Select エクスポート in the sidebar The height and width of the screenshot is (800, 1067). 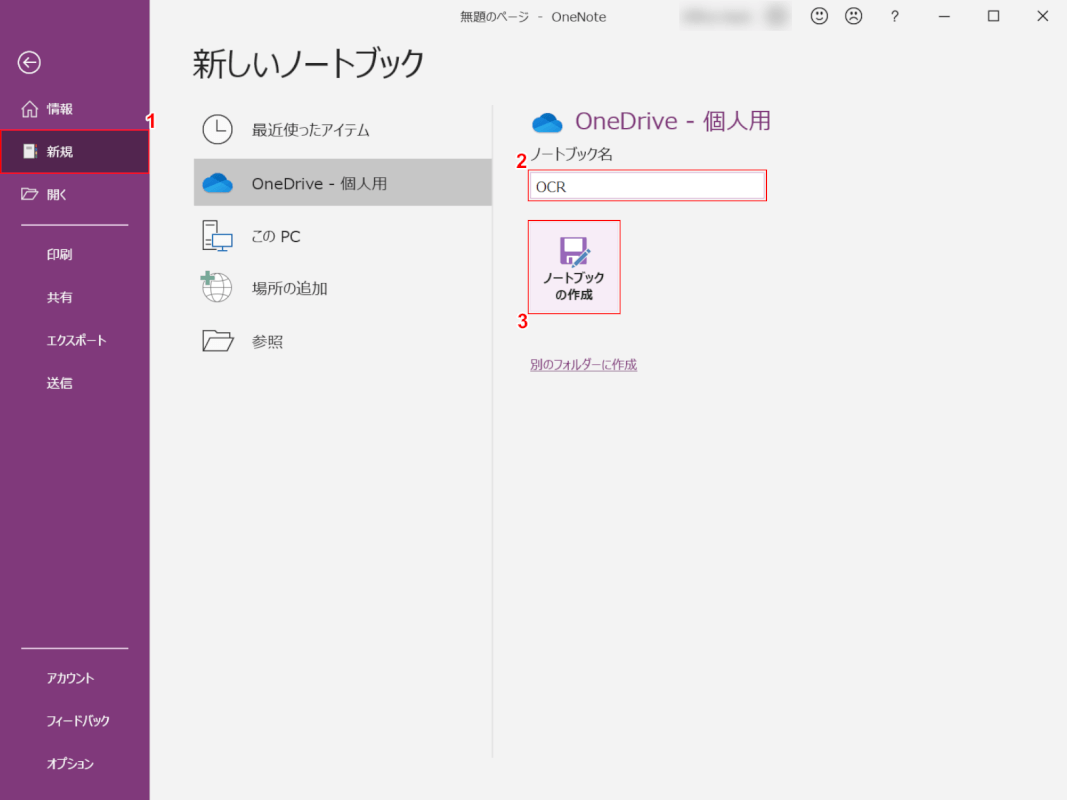tap(76, 340)
